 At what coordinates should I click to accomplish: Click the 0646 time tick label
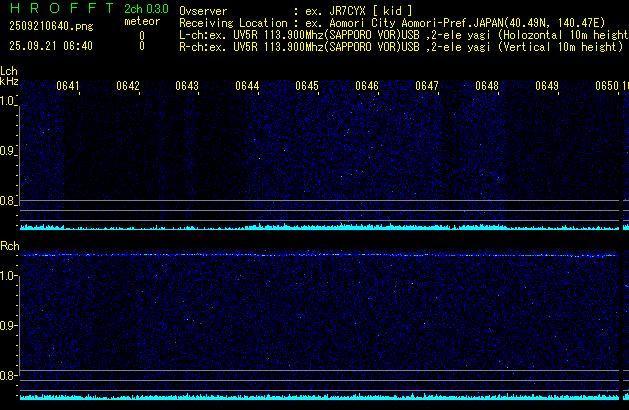pyautogui.click(x=367, y=86)
